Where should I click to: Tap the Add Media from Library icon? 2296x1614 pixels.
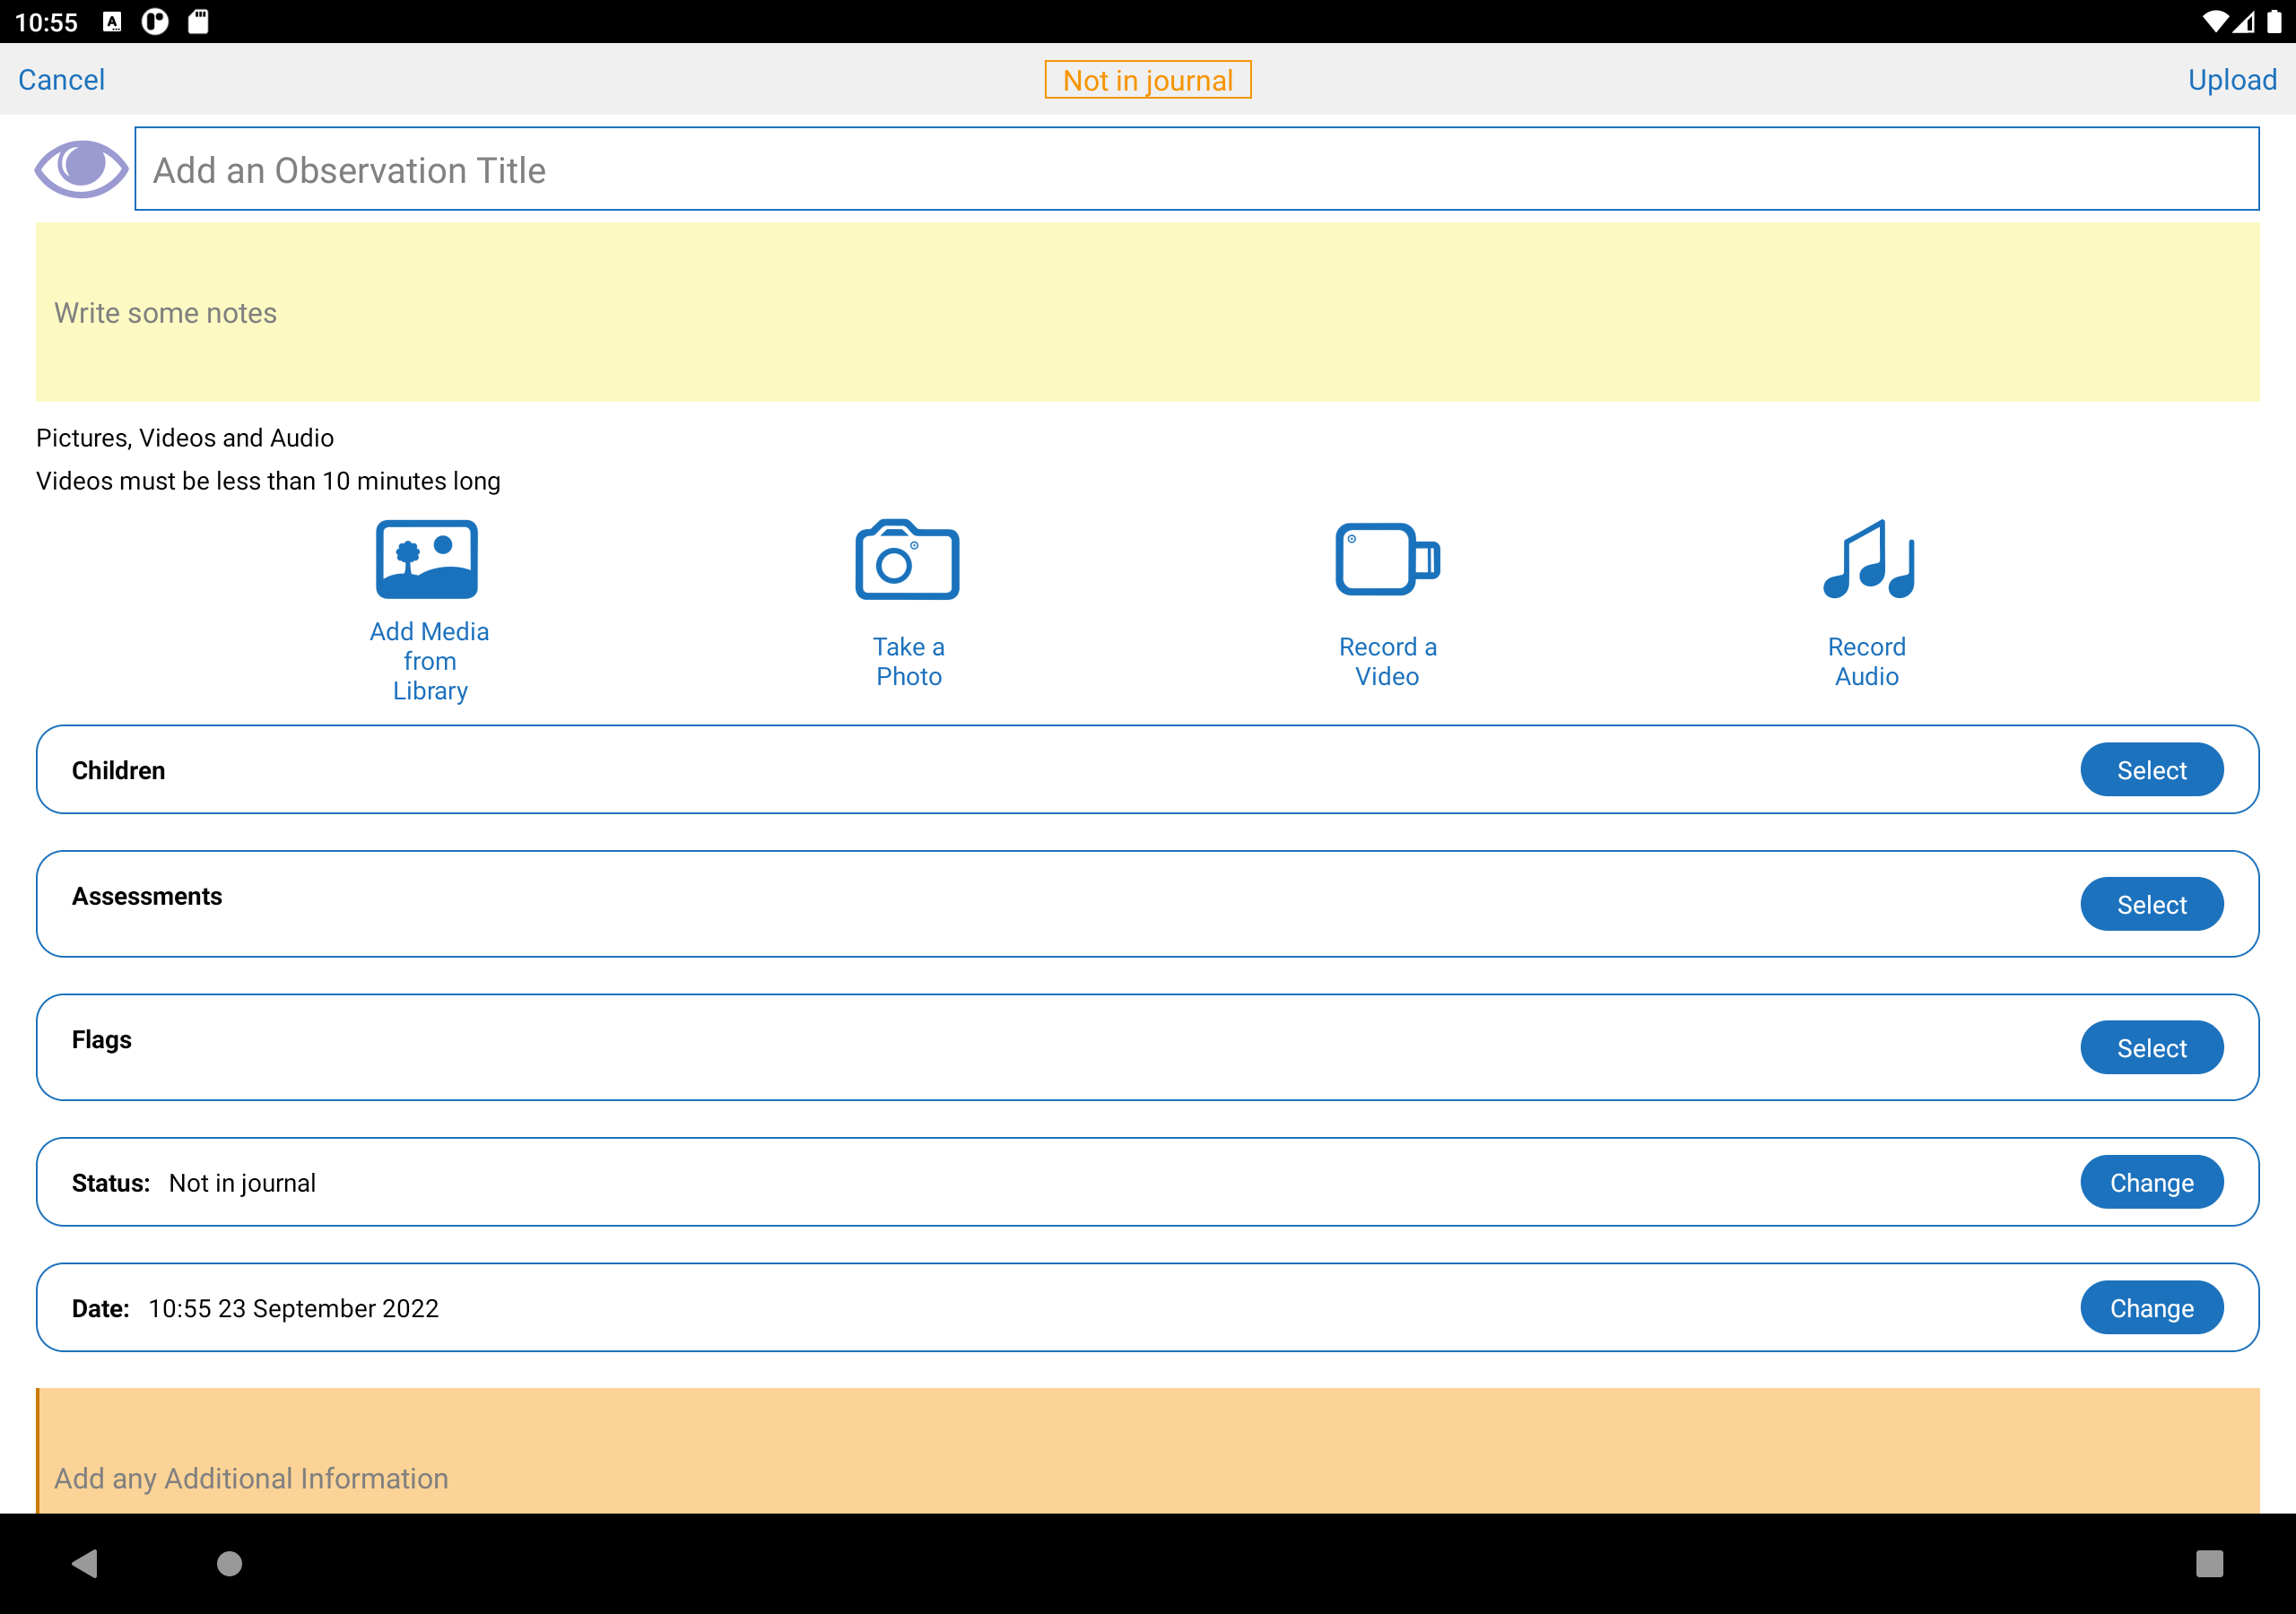pos(427,559)
